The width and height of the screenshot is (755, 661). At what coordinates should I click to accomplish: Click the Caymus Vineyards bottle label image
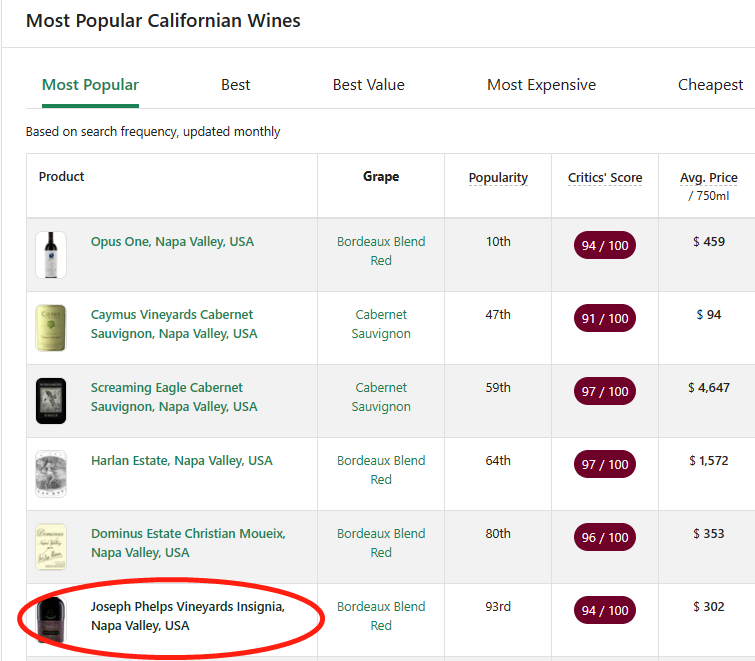pos(51,328)
